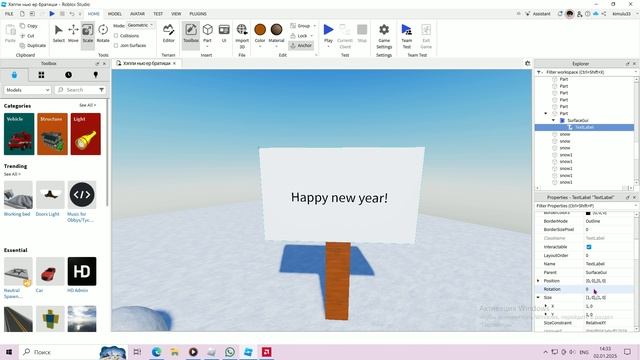Open the Models category dropdown in Toolbox

point(27,90)
